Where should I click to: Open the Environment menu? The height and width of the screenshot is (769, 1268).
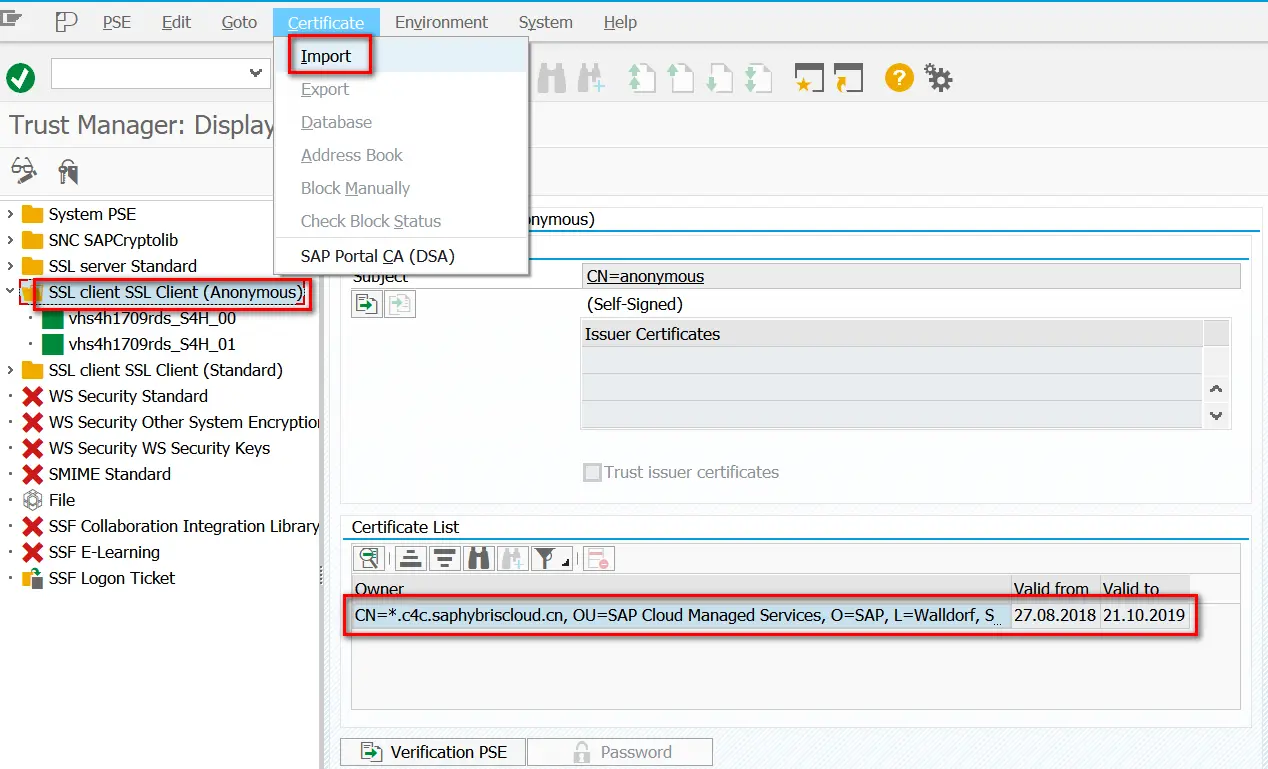[x=441, y=22]
